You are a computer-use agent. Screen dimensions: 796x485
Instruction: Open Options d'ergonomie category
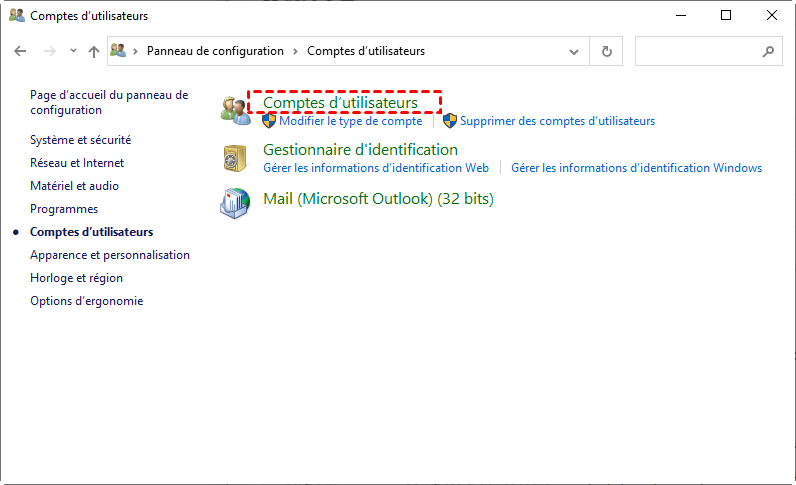click(x=87, y=301)
